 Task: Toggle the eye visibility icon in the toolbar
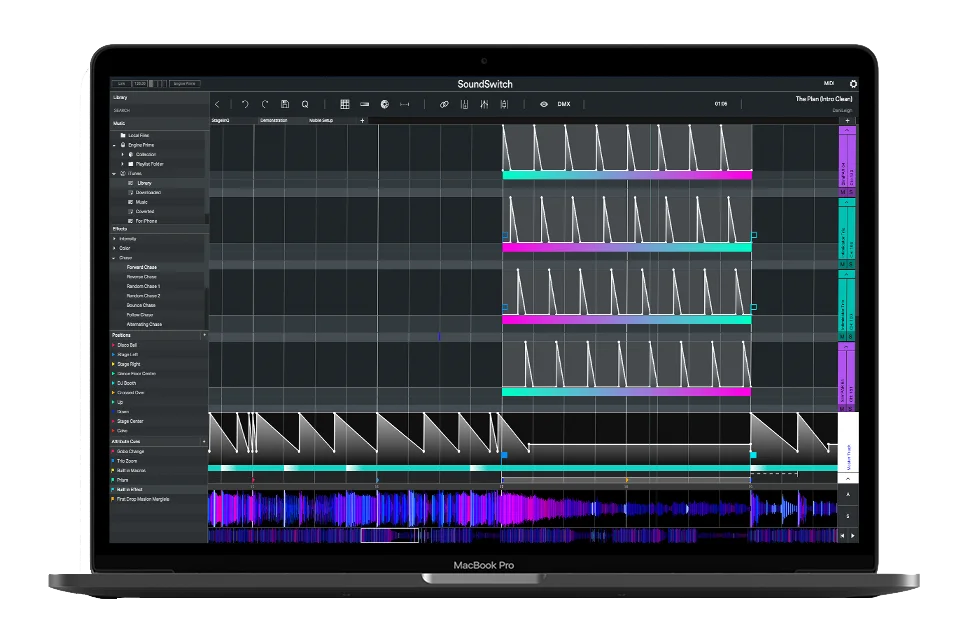[544, 104]
